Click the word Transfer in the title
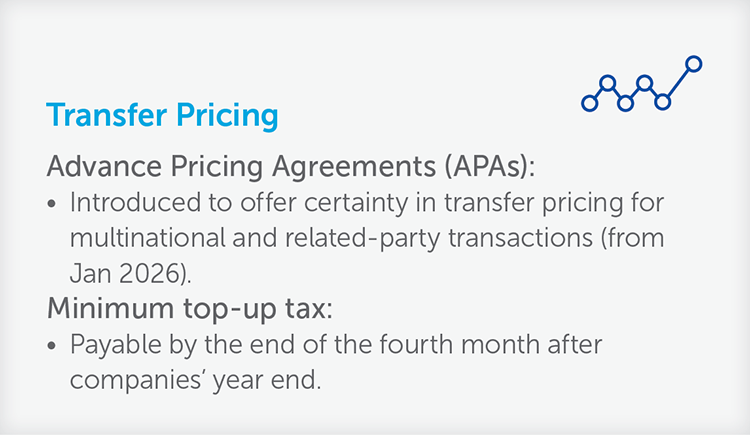Screen dimensions: 750x435 [x=107, y=115]
